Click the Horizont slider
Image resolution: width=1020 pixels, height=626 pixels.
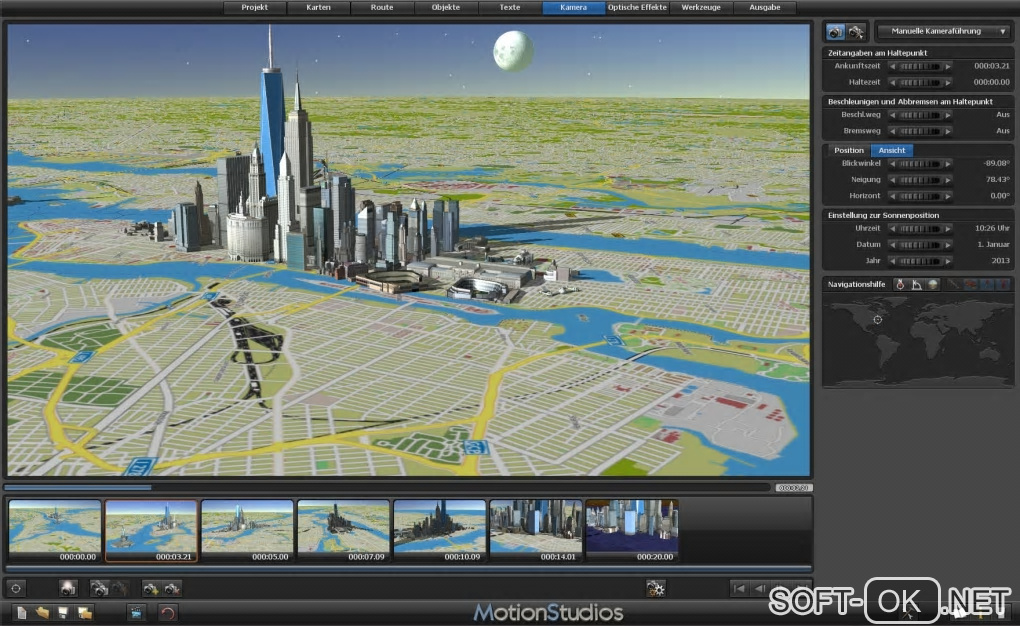[920, 197]
